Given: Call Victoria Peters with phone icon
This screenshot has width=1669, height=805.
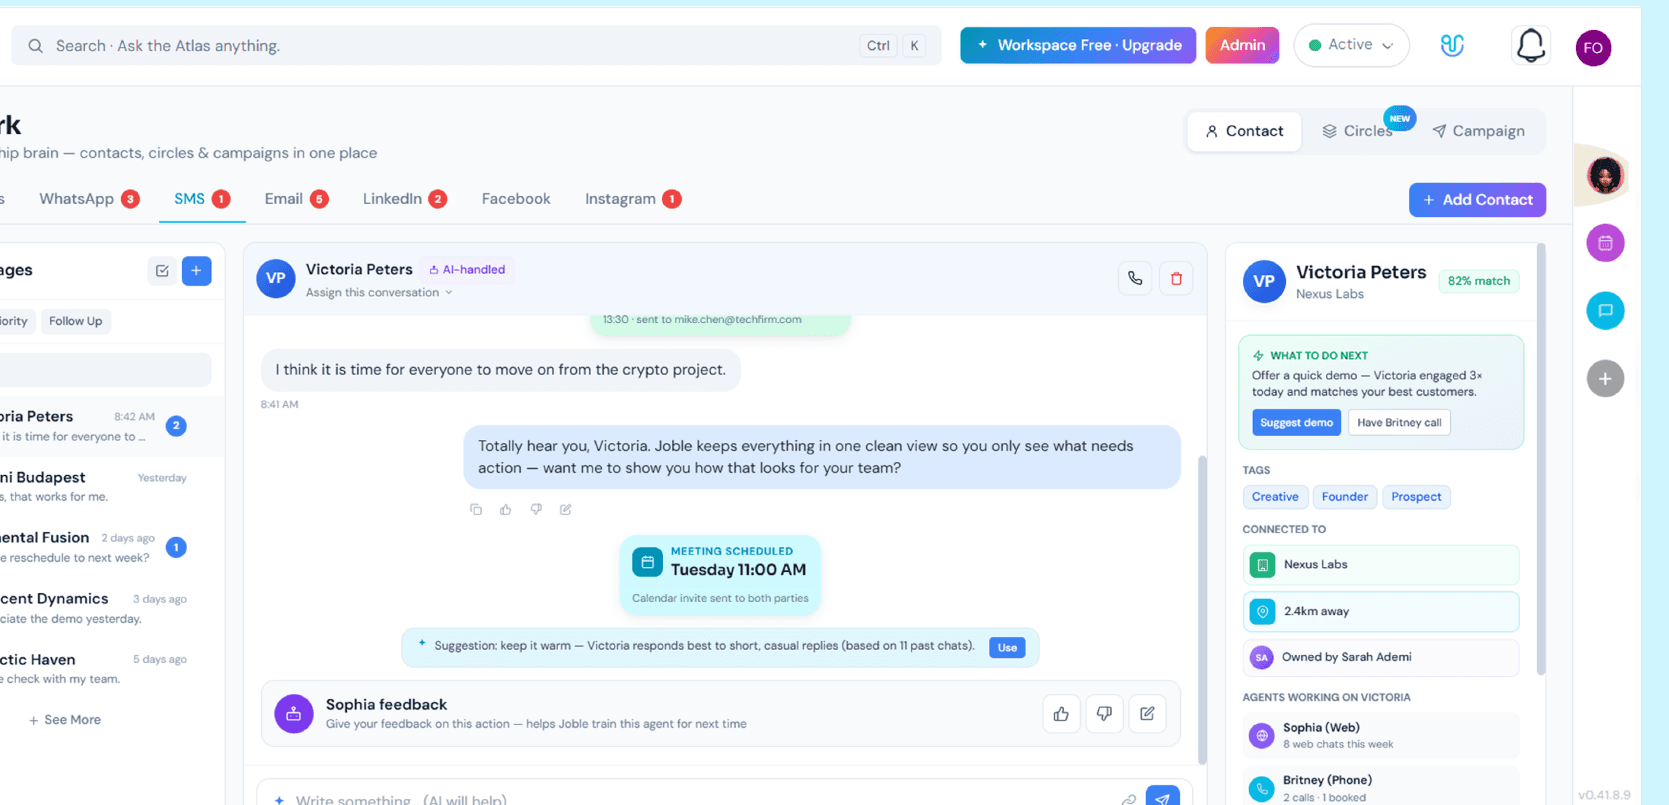Looking at the screenshot, I should pos(1135,279).
